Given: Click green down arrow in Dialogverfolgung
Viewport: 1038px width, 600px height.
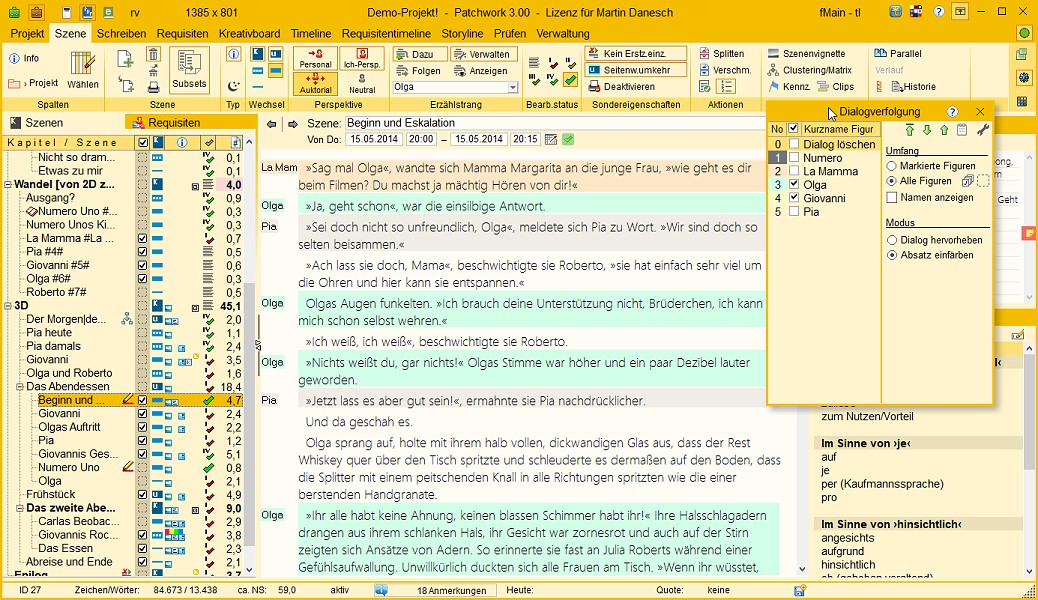Looking at the screenshot, I should (927, 130).
